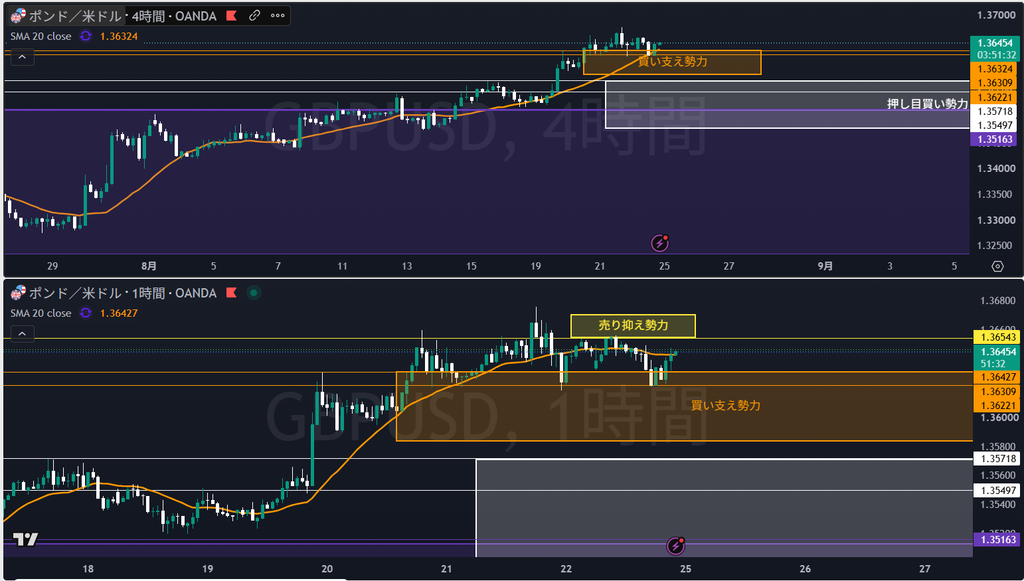Collapse the indicator legend on the 4時間 chart
1024x581 pixels.
22,57
